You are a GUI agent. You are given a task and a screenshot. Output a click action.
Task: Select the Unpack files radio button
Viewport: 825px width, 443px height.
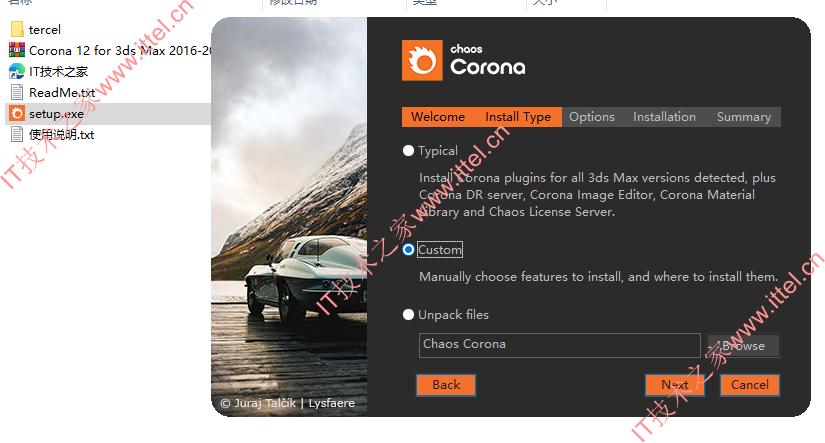(x=408, y=315)
